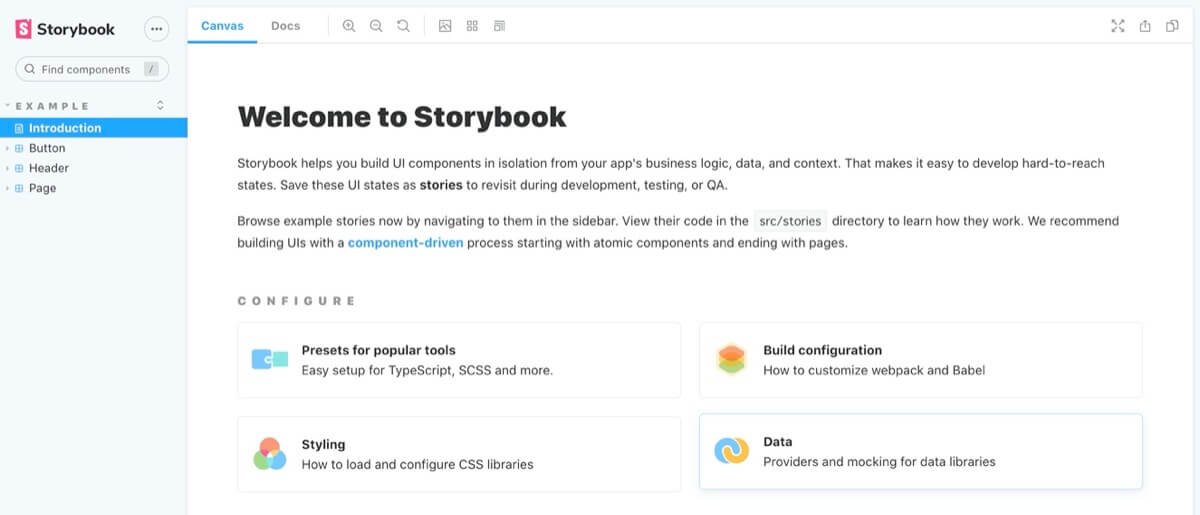
Task: Click the bold word stories
Action: (x=441, y=185)
